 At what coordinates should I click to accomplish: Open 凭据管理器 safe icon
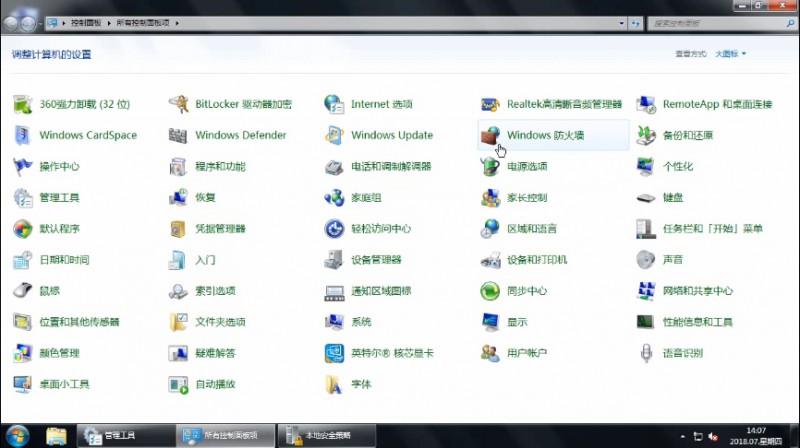[x=179, y=229]
